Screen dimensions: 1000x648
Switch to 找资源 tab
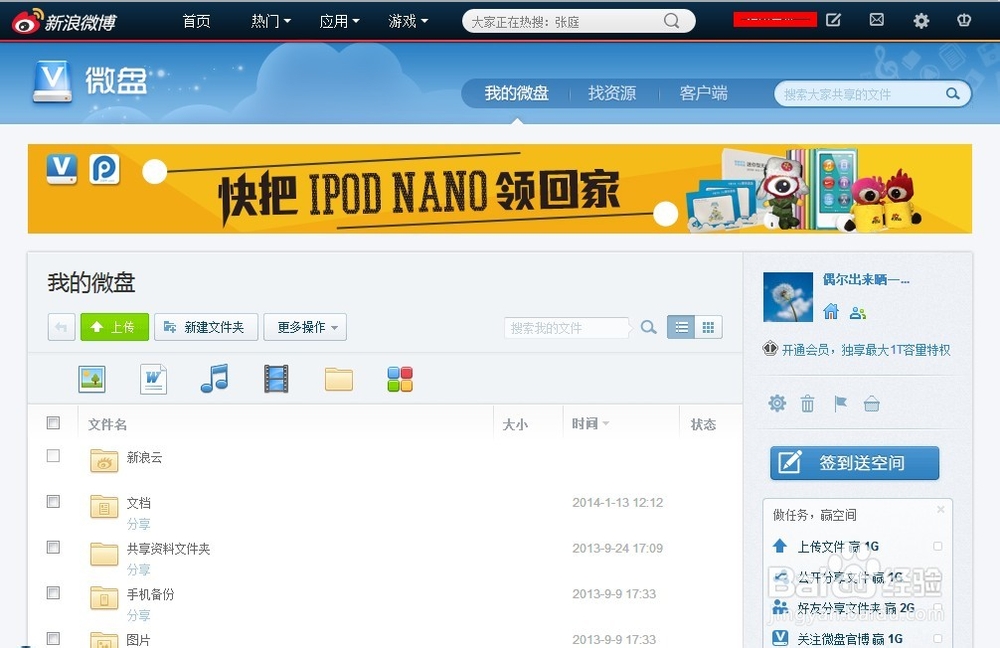(612, 93)
